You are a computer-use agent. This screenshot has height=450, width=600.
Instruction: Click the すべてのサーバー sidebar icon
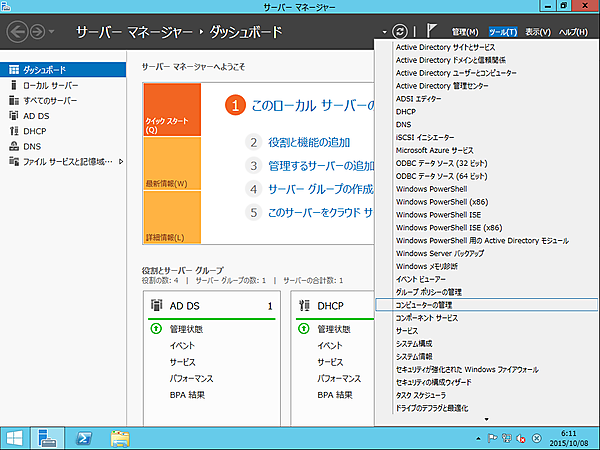13,101
